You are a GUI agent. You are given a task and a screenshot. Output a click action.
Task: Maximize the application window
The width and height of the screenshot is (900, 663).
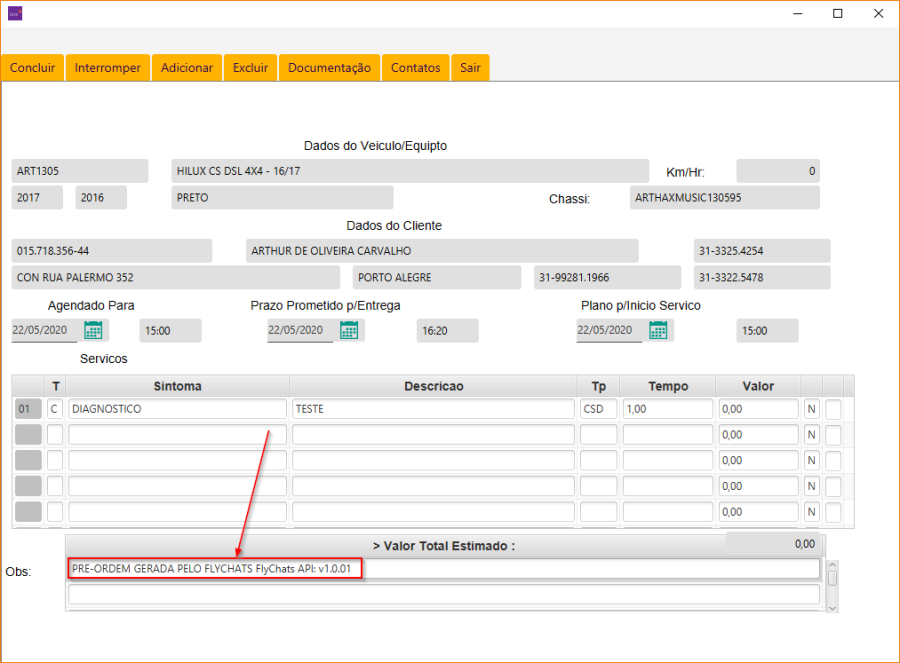pos(837,13)
